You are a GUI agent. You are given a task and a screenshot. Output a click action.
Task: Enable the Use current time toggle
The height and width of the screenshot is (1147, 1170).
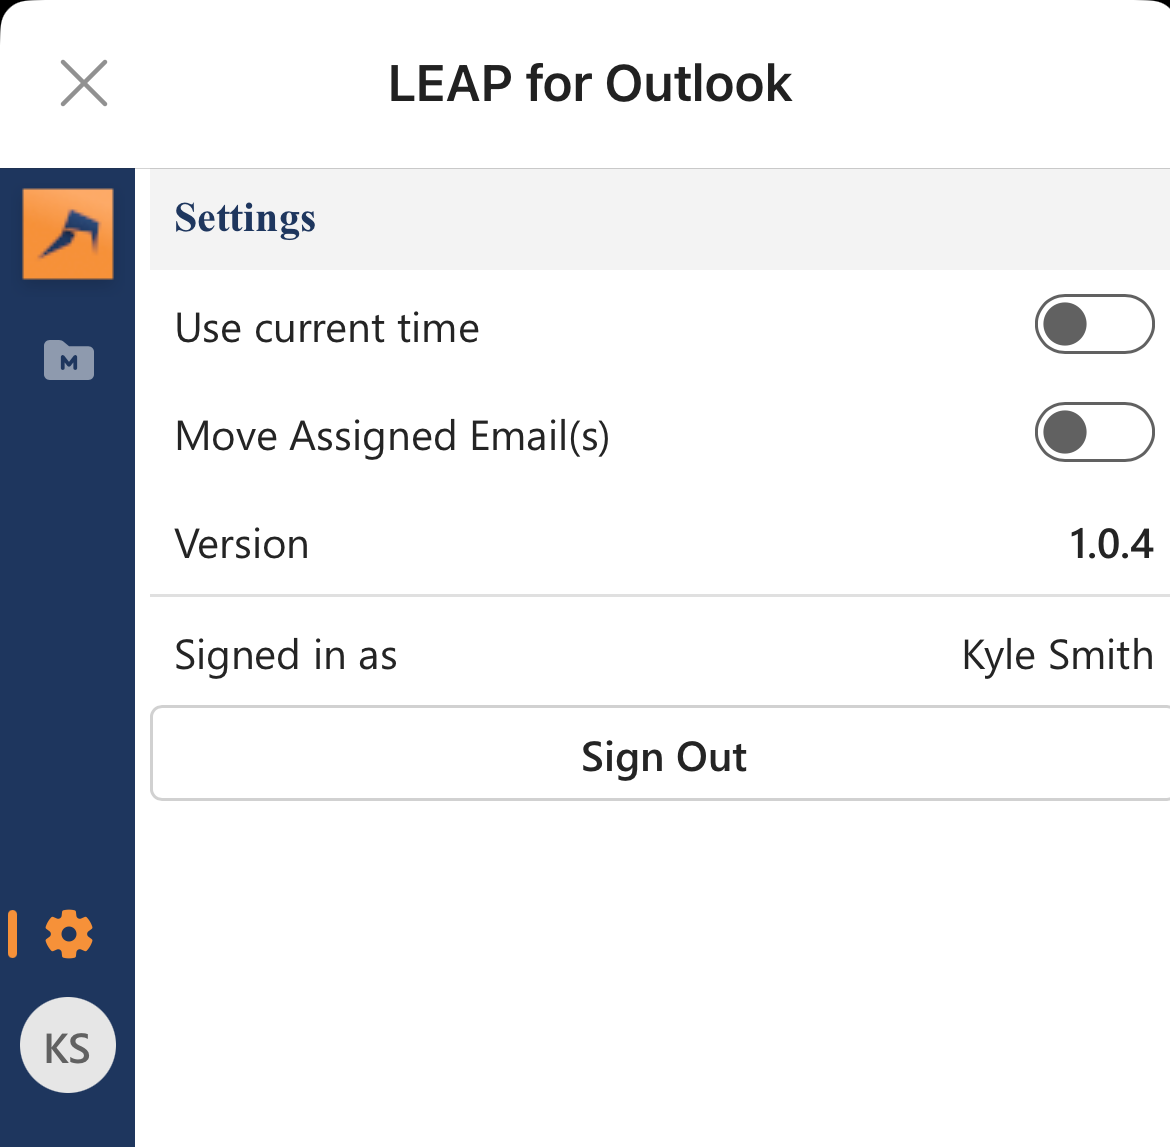click(x=1095, y=325)
